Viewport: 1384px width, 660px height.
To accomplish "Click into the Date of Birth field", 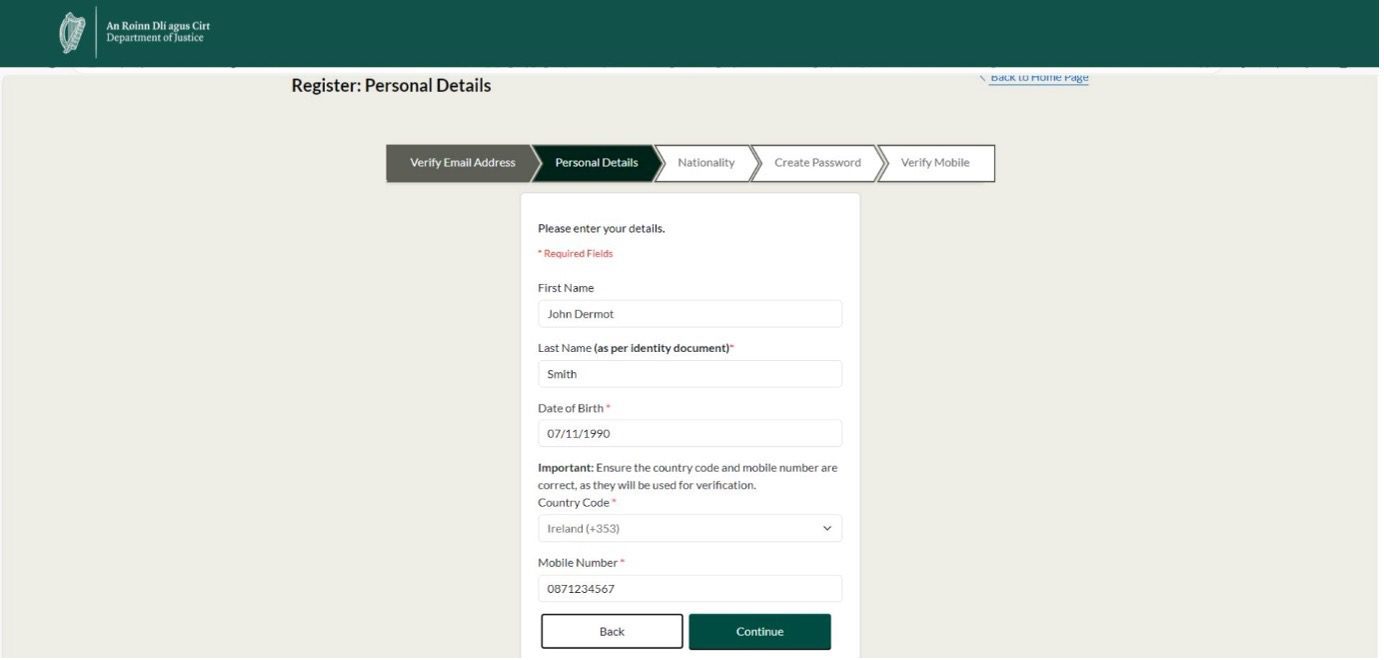I will pos(689,434).
